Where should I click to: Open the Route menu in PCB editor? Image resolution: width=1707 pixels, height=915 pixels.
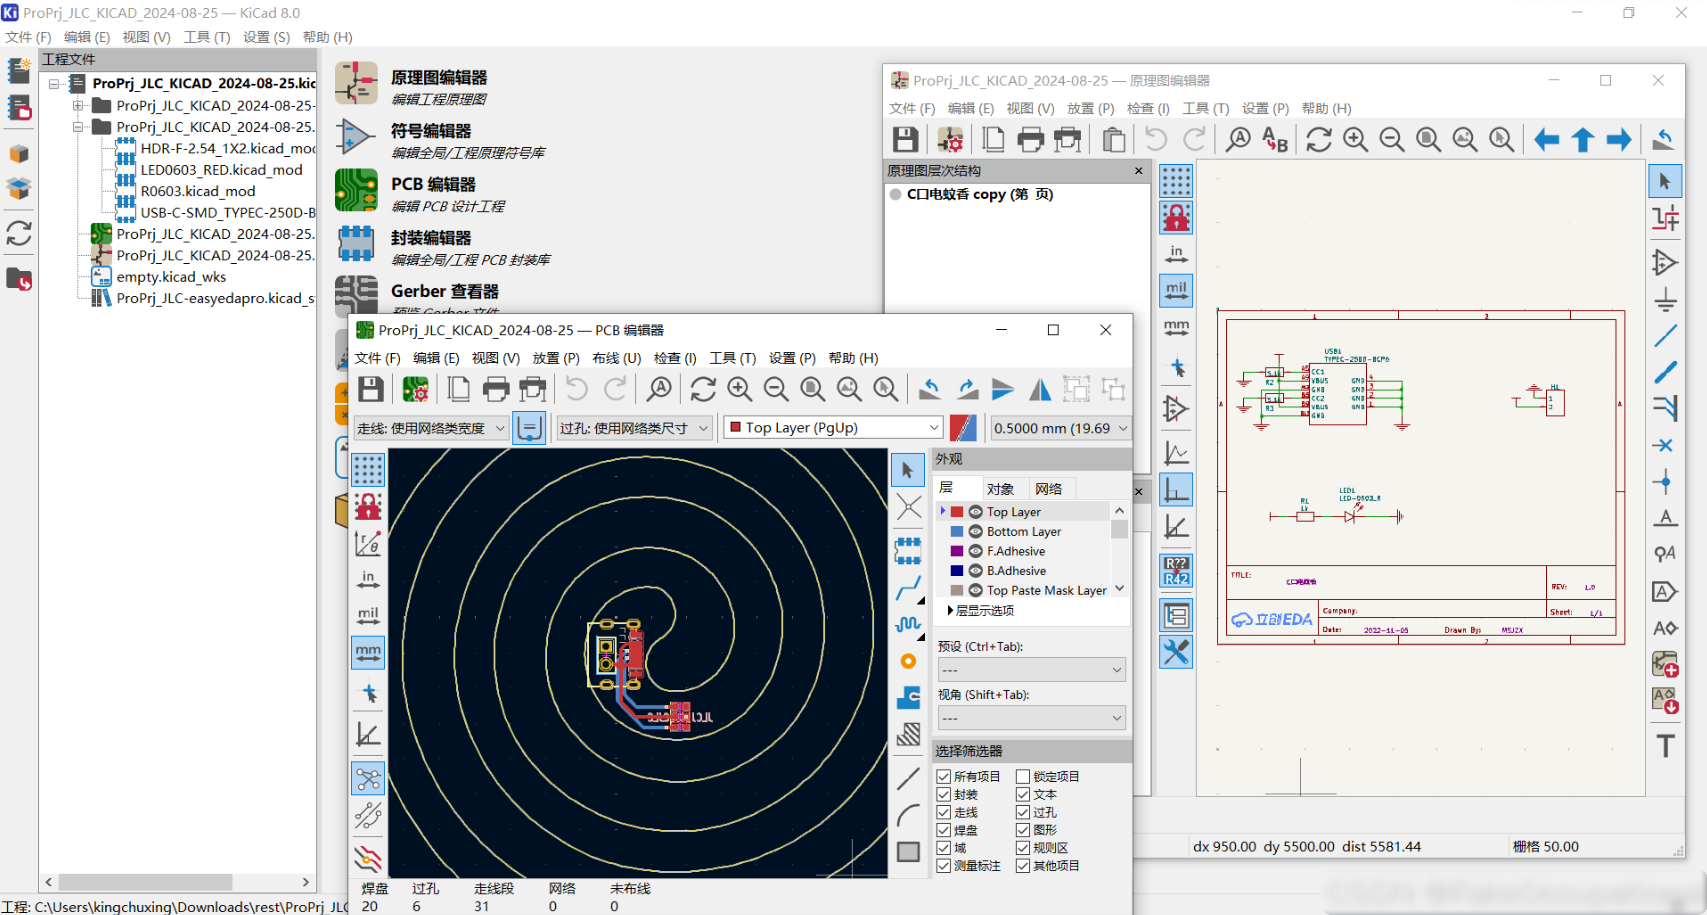click(616, 358)
